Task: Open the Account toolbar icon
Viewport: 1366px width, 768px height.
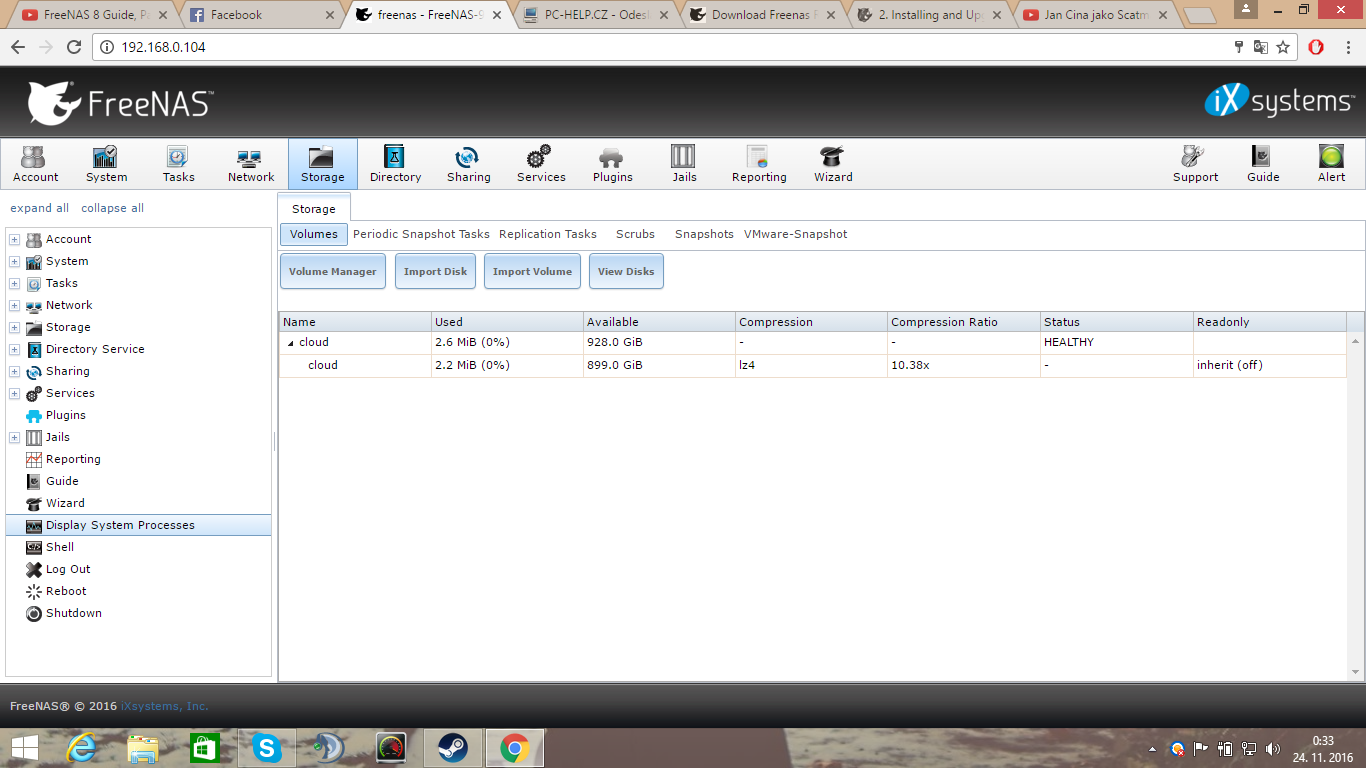Action: tap(35, 164)
